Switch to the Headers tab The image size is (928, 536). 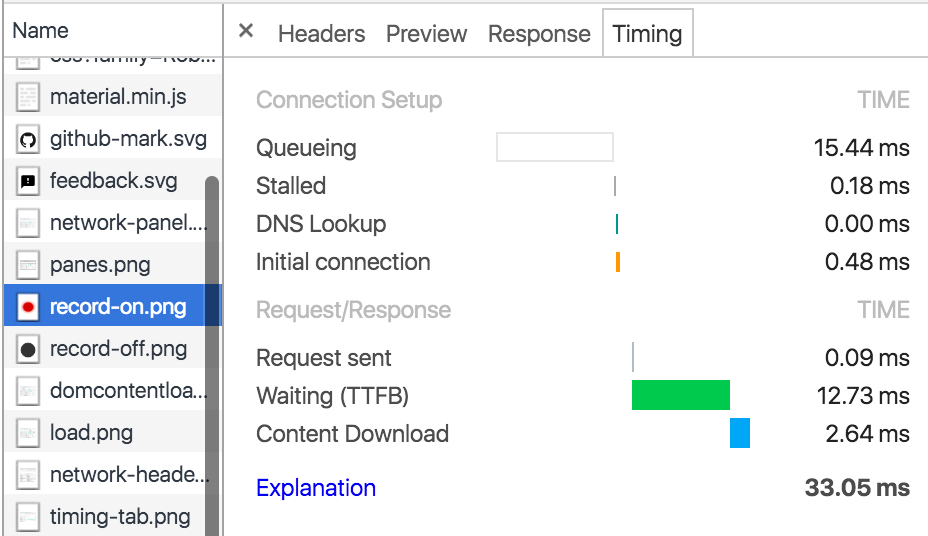[321, 34]
